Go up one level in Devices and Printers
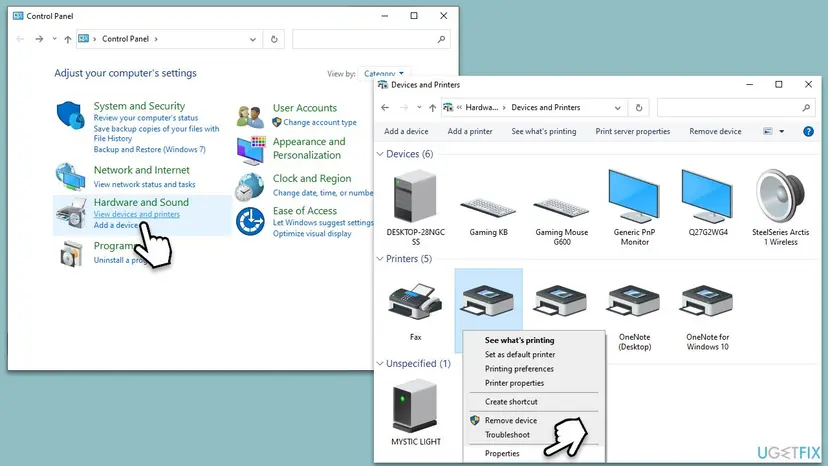This screenshot has width=828, height=466. click(x=432, y=108)
